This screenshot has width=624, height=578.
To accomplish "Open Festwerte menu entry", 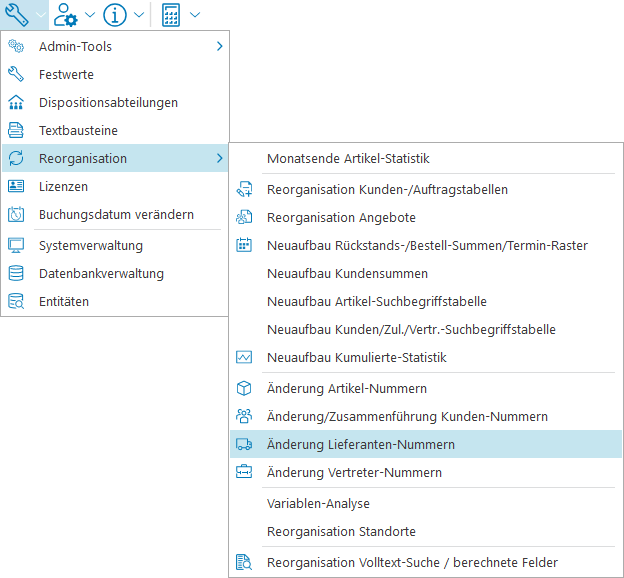I will pyautogui.click(x=66, y=74).
